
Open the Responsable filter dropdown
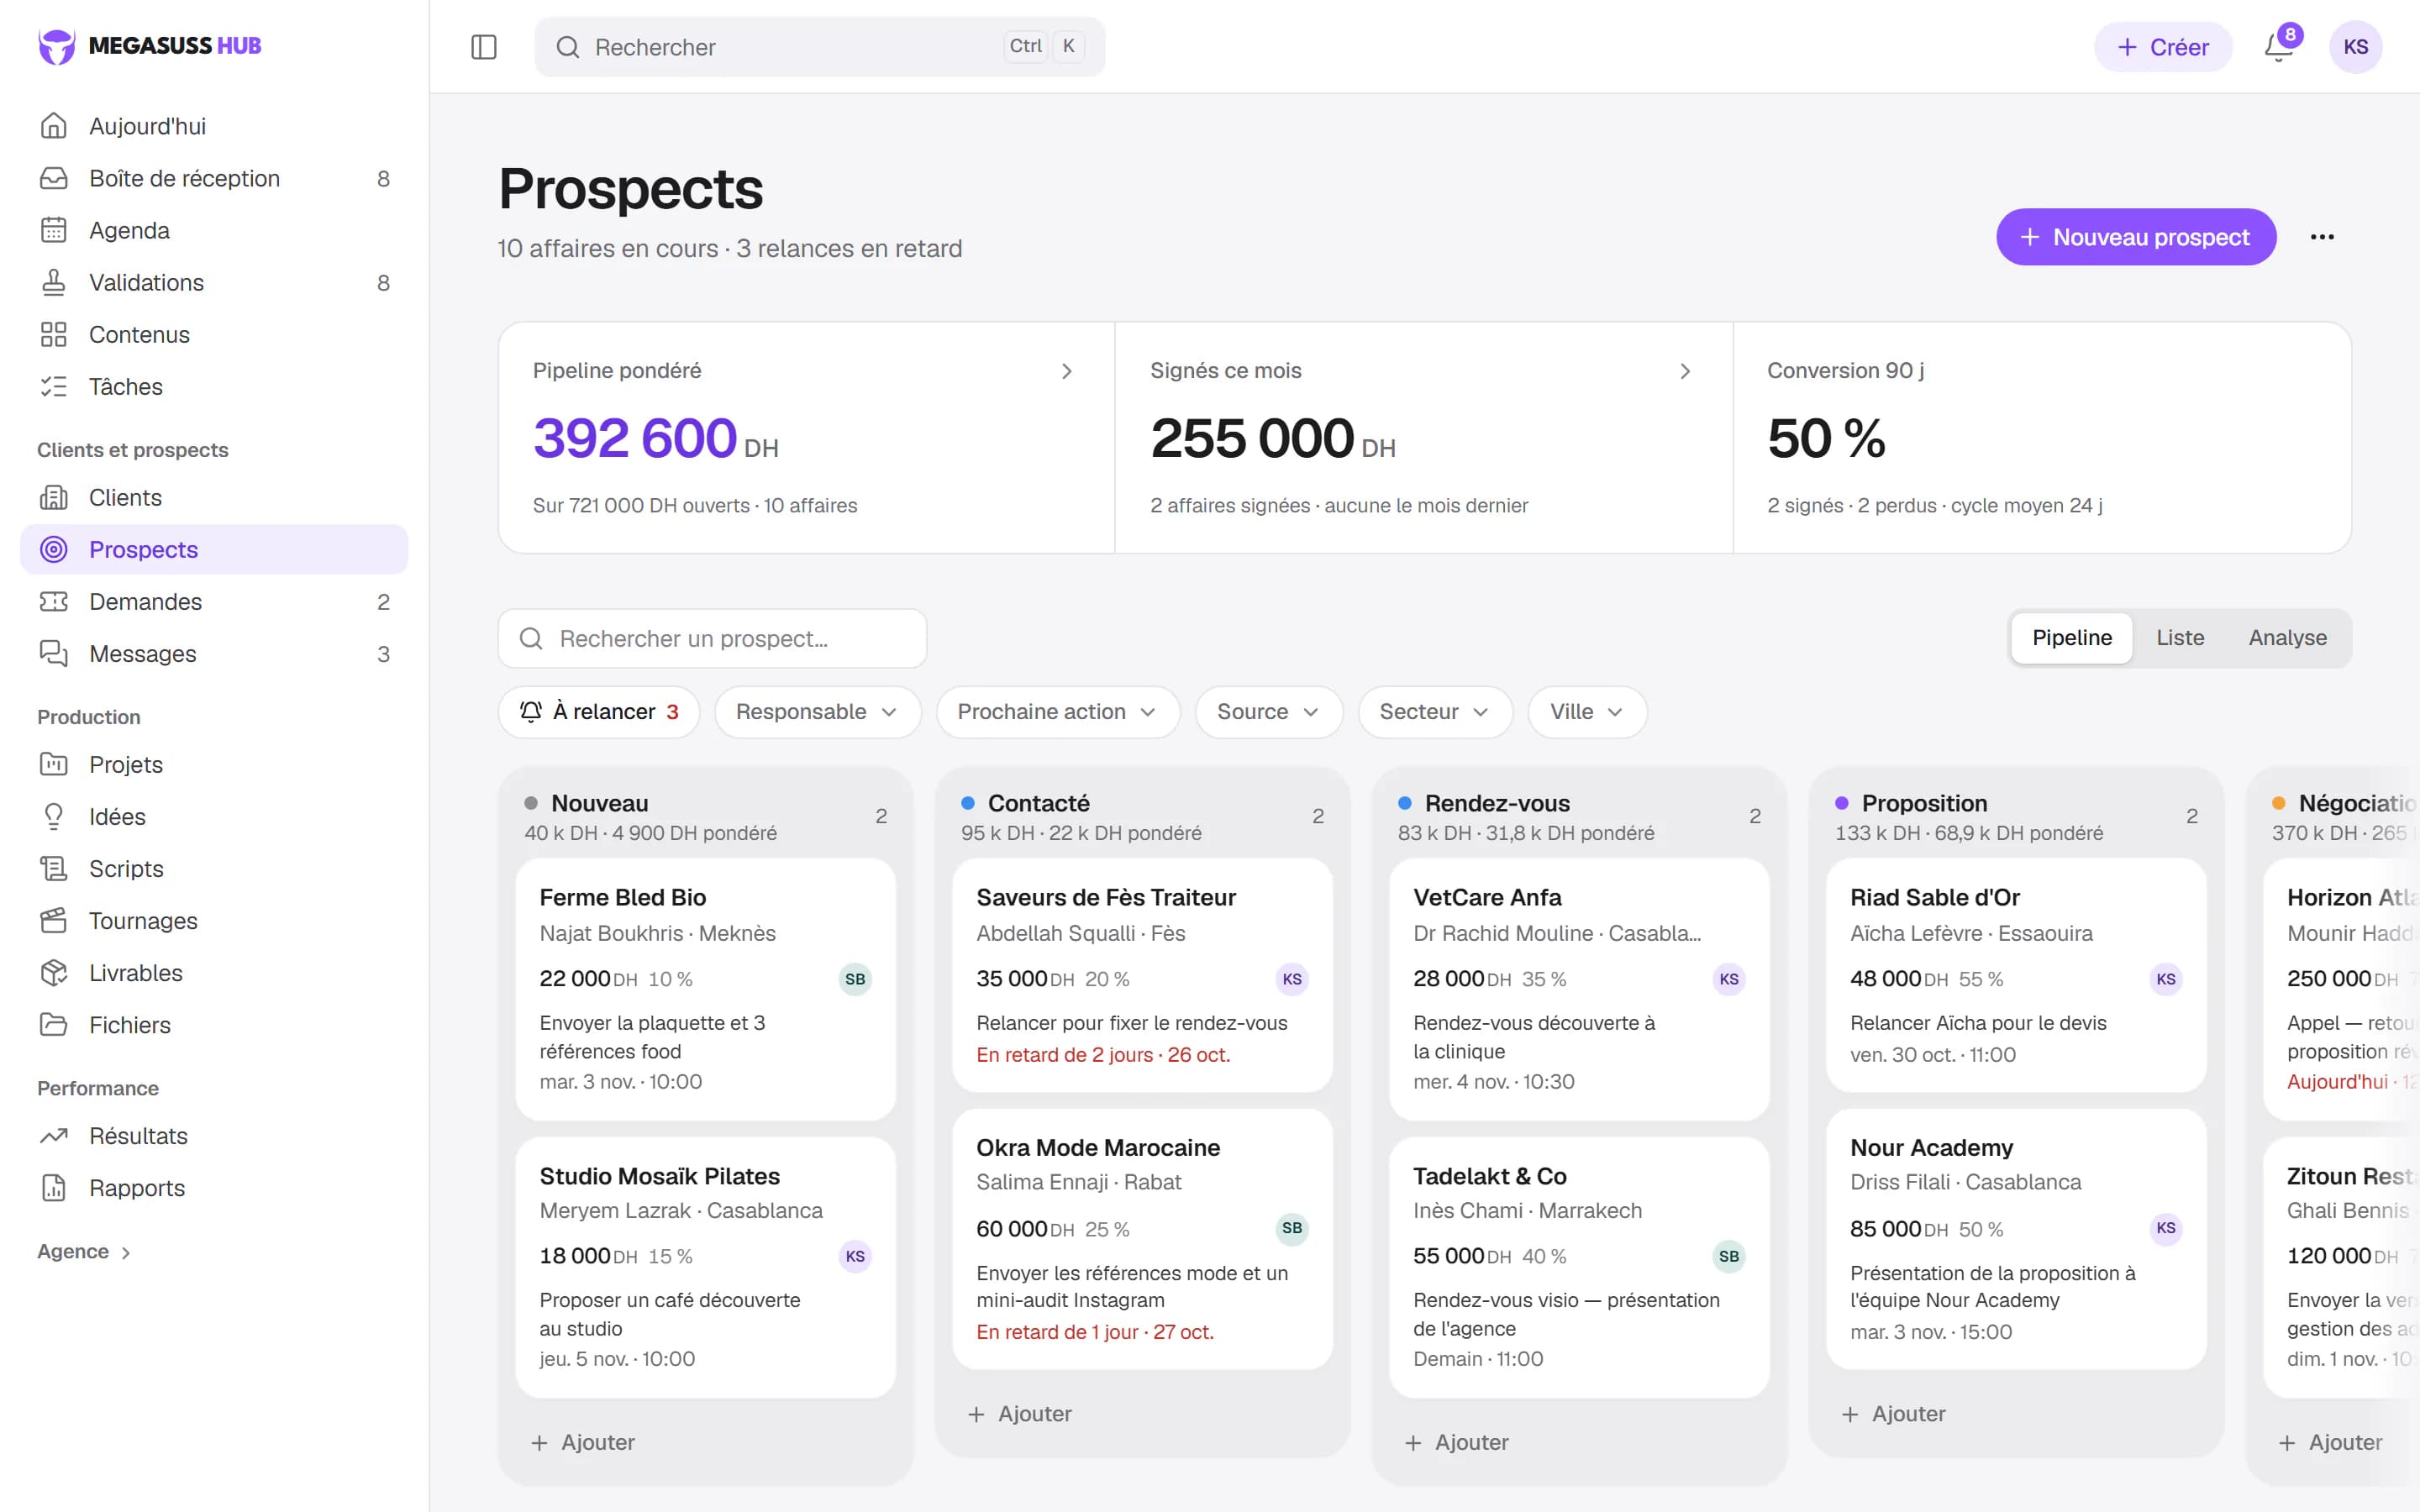[x=817, y=711]
